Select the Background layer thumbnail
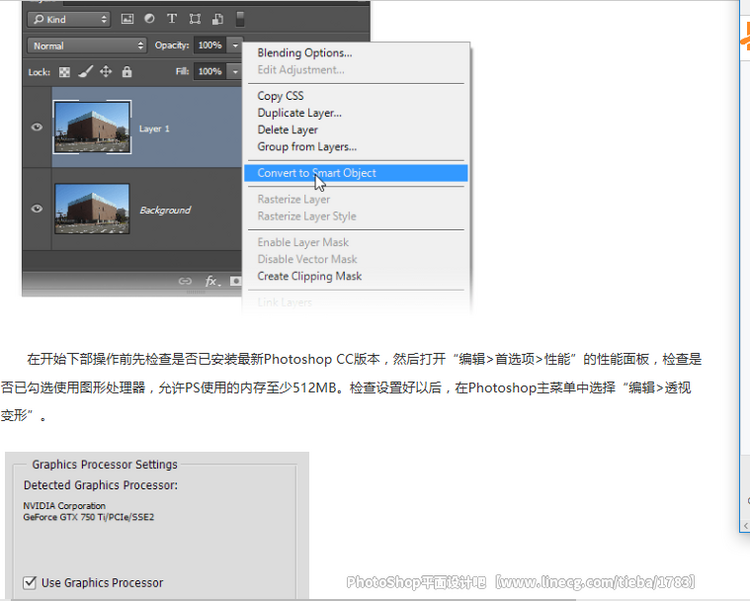This screenshot has height=601, width=750. click(x=92, y=209)
